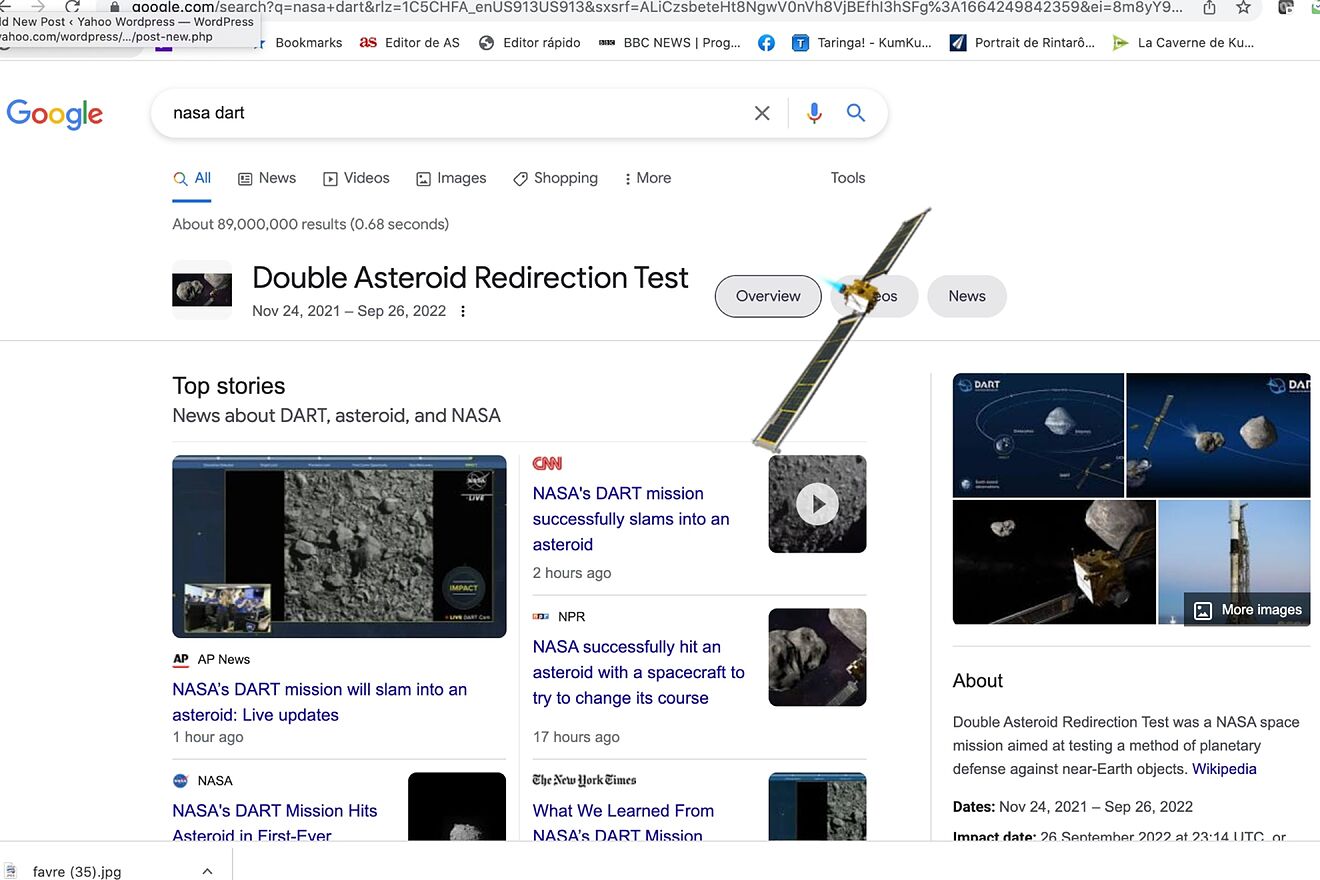This screenshot has width=1320, height=880.
Task: Click the More images overlay icon
Action: coord(1201,609)
